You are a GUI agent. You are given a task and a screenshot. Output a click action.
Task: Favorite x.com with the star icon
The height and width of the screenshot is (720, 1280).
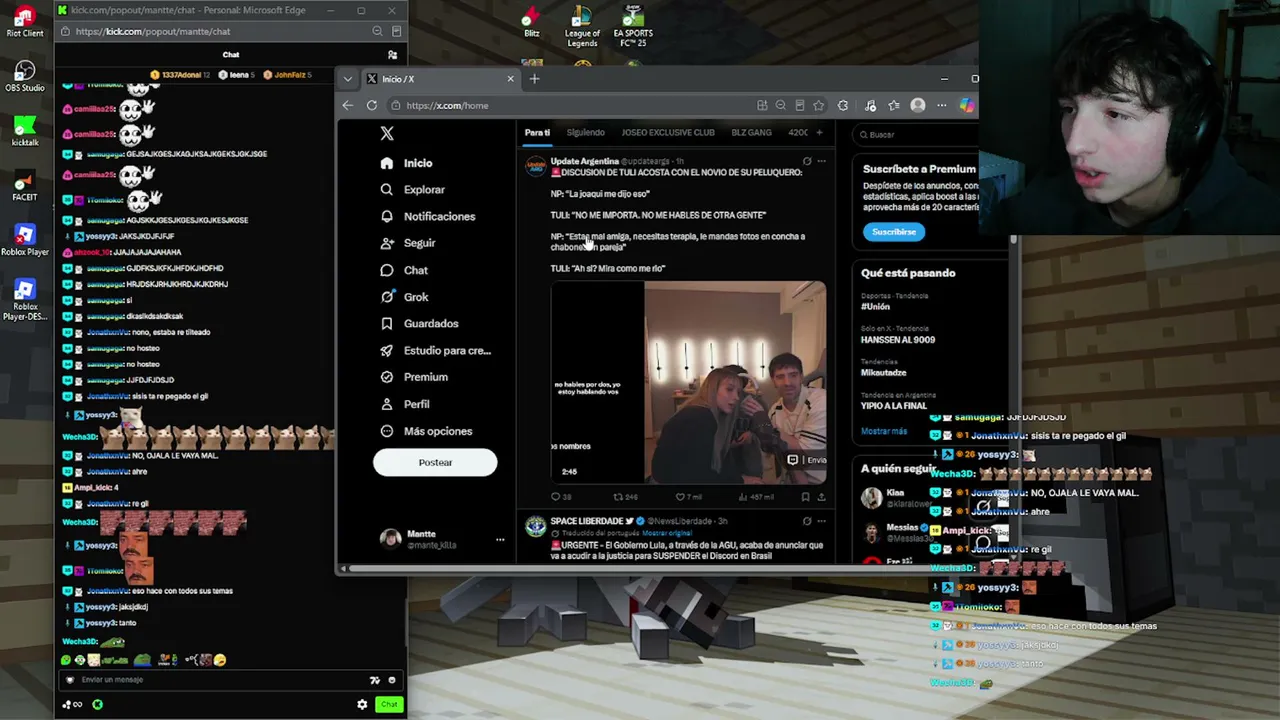pos(819,105)
